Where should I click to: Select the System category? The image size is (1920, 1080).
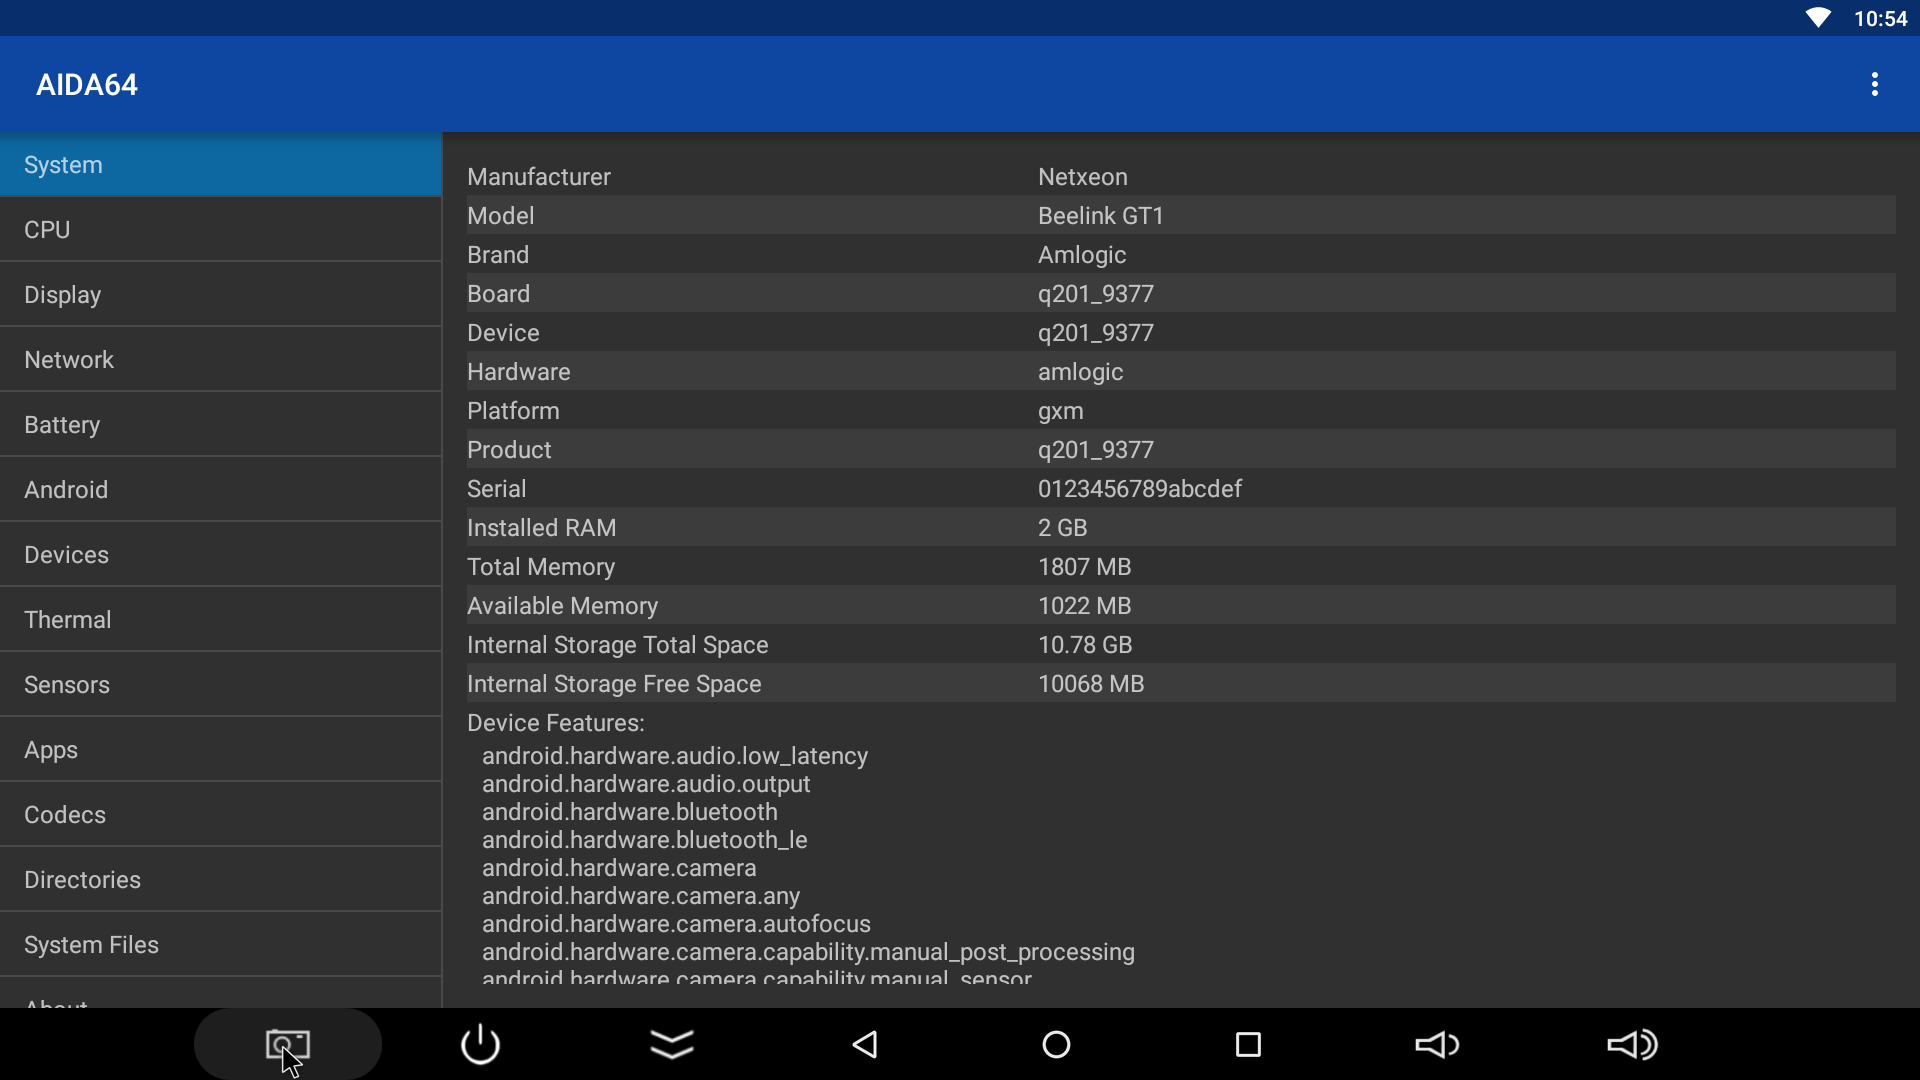pos(221,165)
